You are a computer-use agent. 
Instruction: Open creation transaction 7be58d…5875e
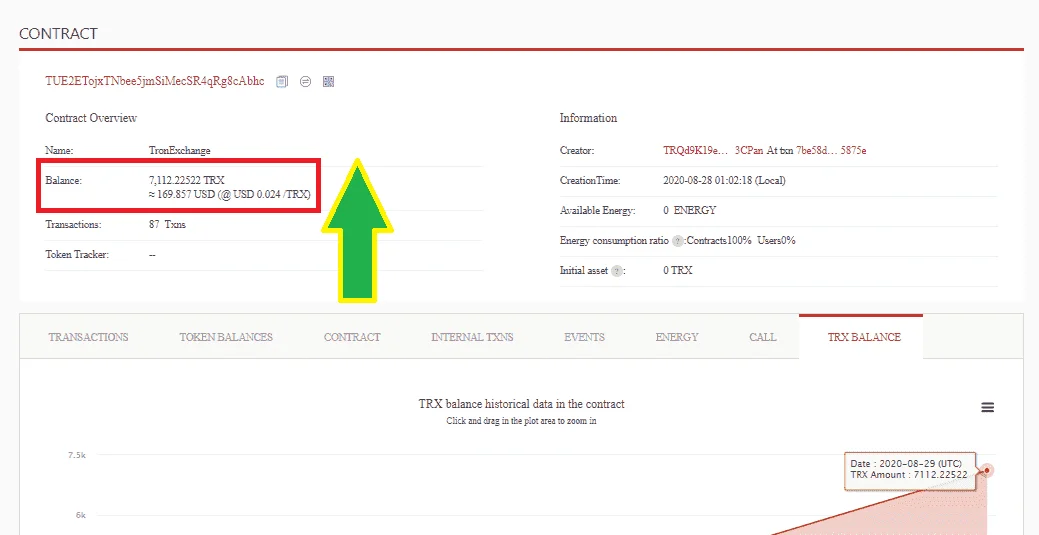coord(832,150)
